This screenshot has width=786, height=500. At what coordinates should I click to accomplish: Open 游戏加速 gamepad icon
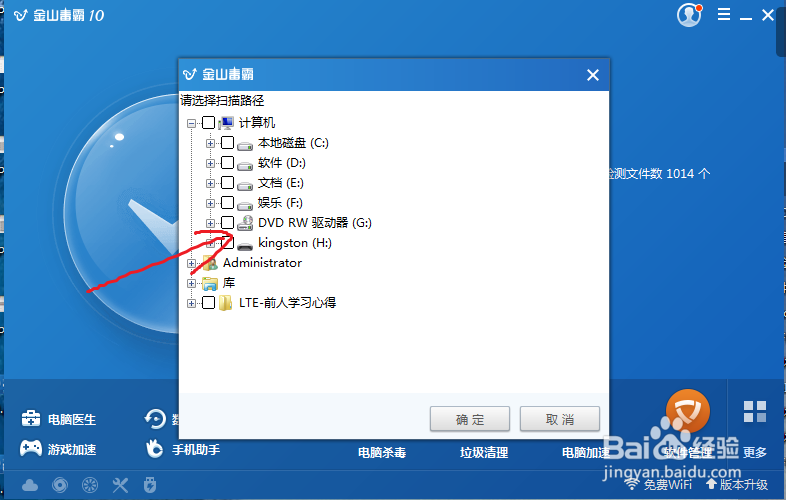[31, 448]
